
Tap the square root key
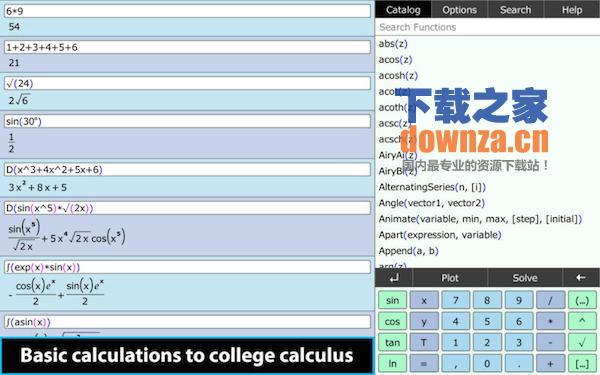(582, 342)
